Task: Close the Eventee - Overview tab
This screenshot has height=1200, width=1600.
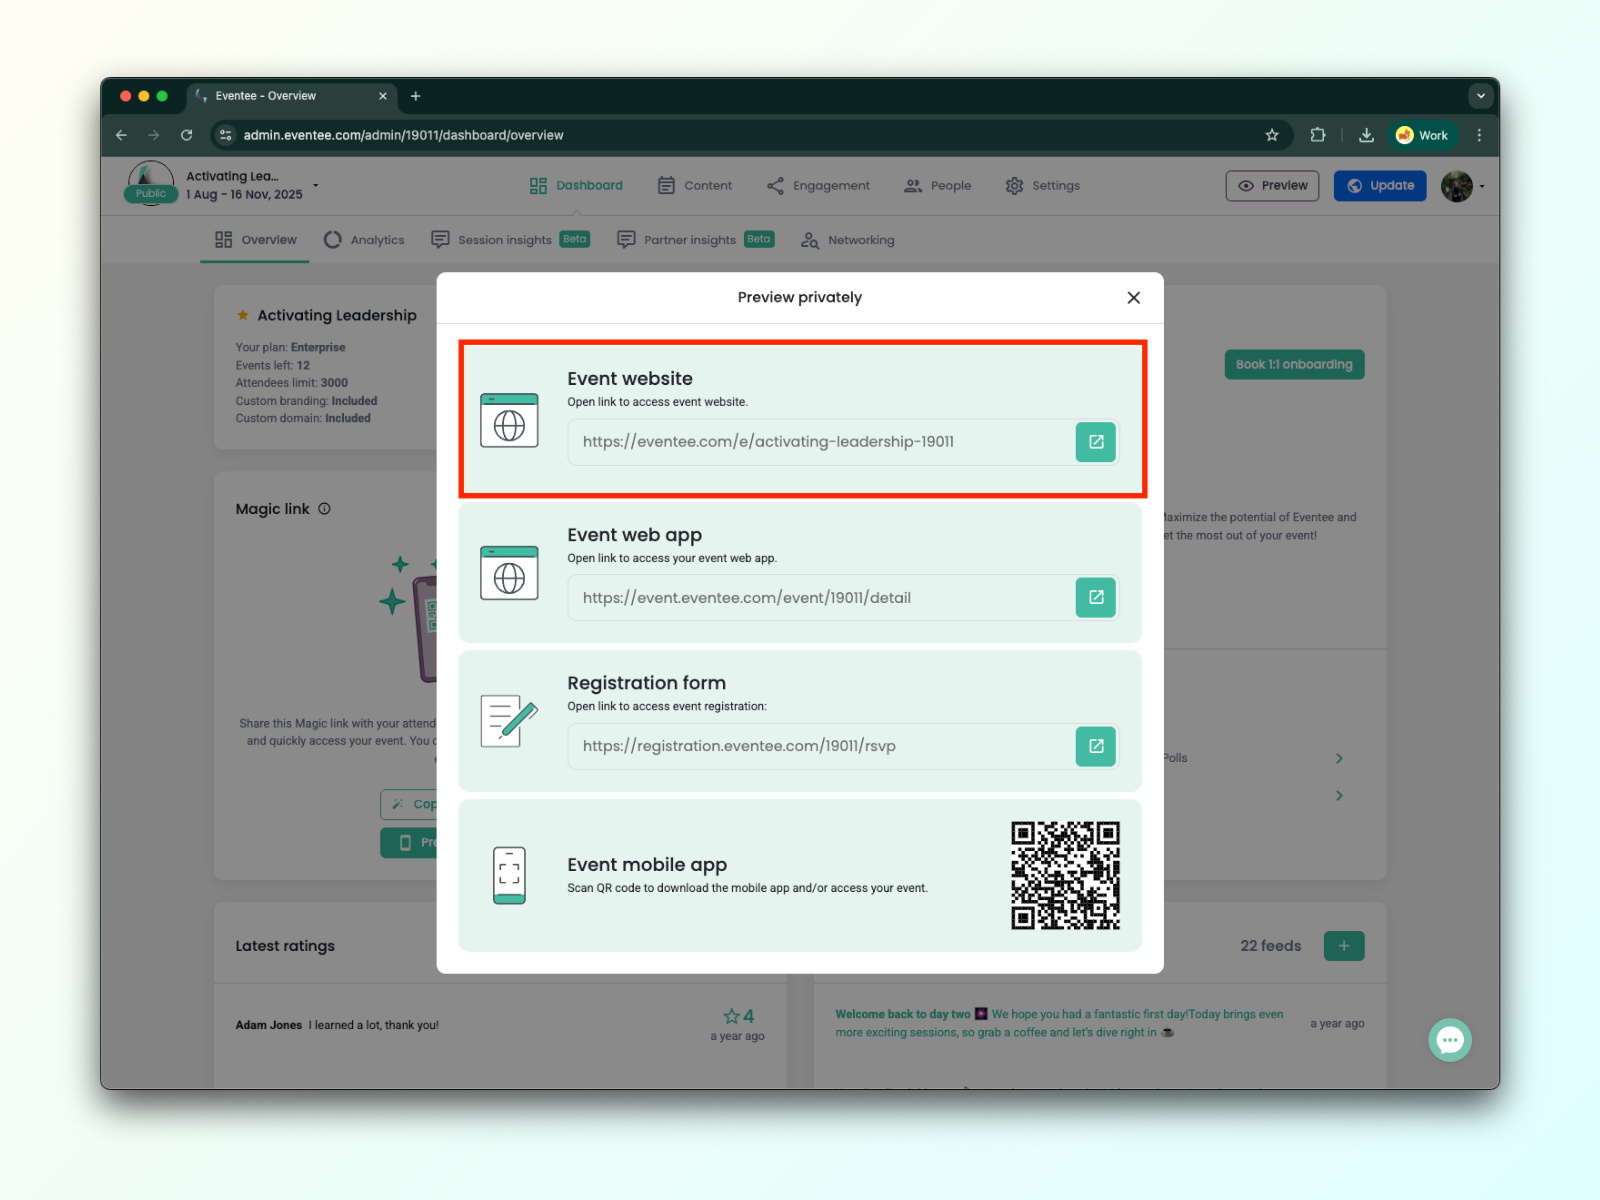Action: (383, 96)
